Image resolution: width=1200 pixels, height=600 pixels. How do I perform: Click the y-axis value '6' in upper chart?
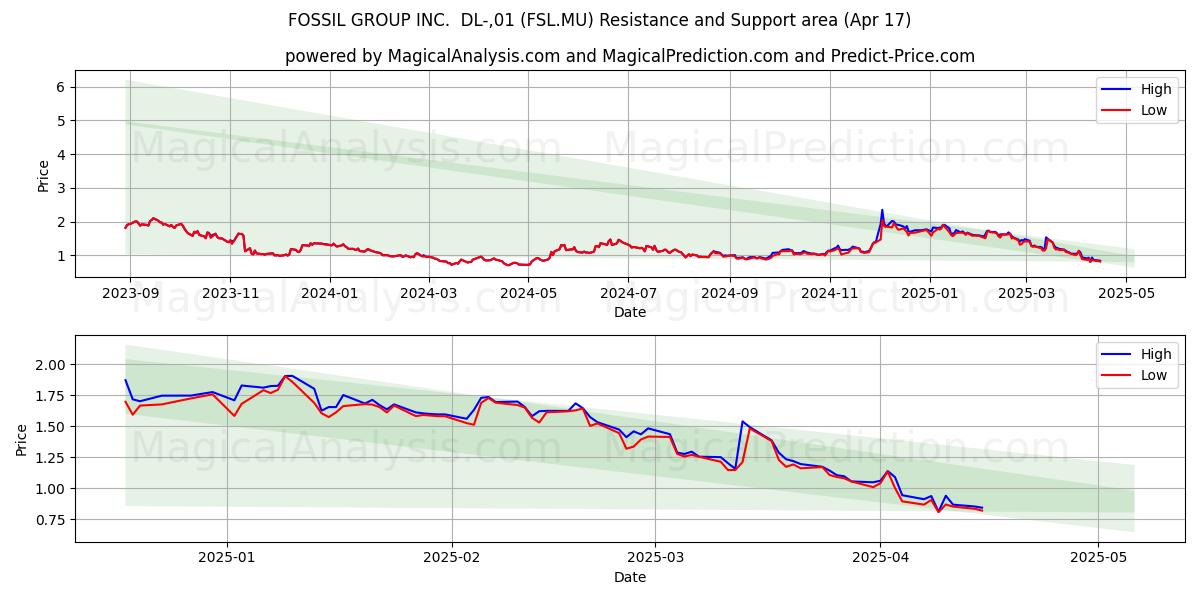pos(60,87)
